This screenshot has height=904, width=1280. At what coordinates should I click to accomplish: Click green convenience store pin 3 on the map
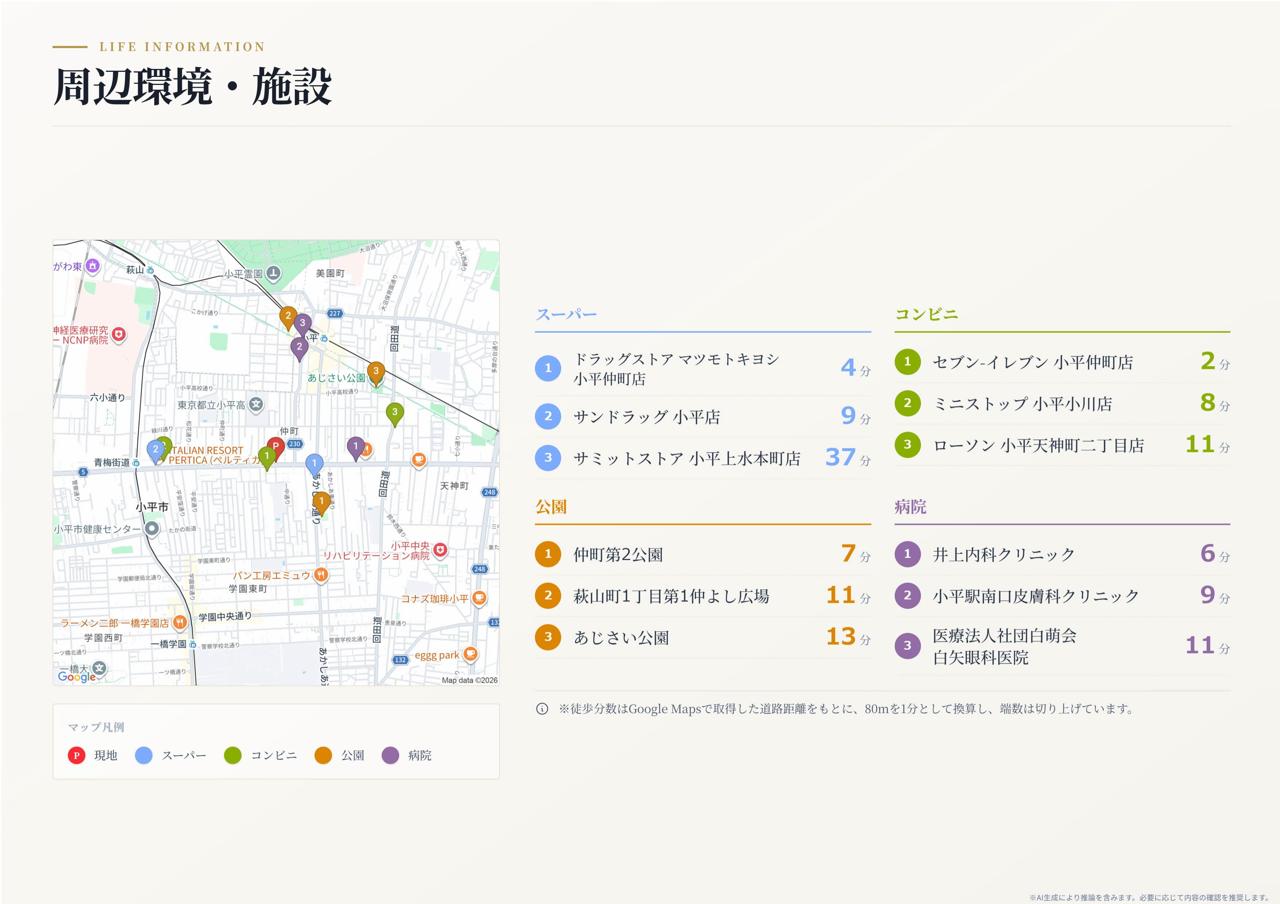[x=395, y=413]
